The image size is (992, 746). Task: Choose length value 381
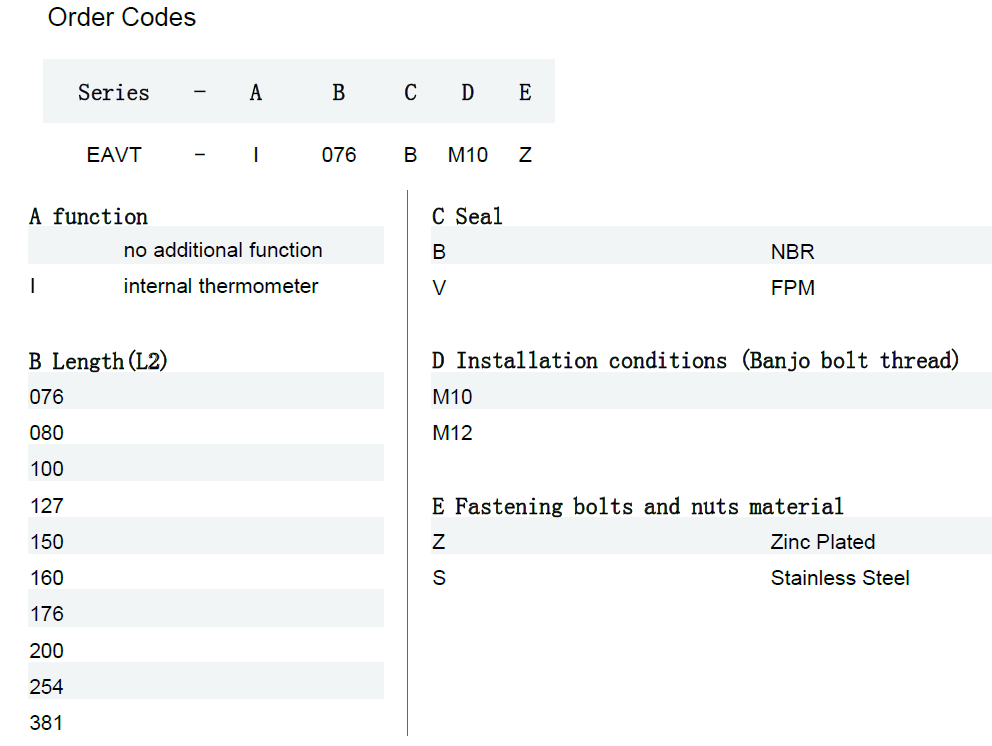[46, 723]
